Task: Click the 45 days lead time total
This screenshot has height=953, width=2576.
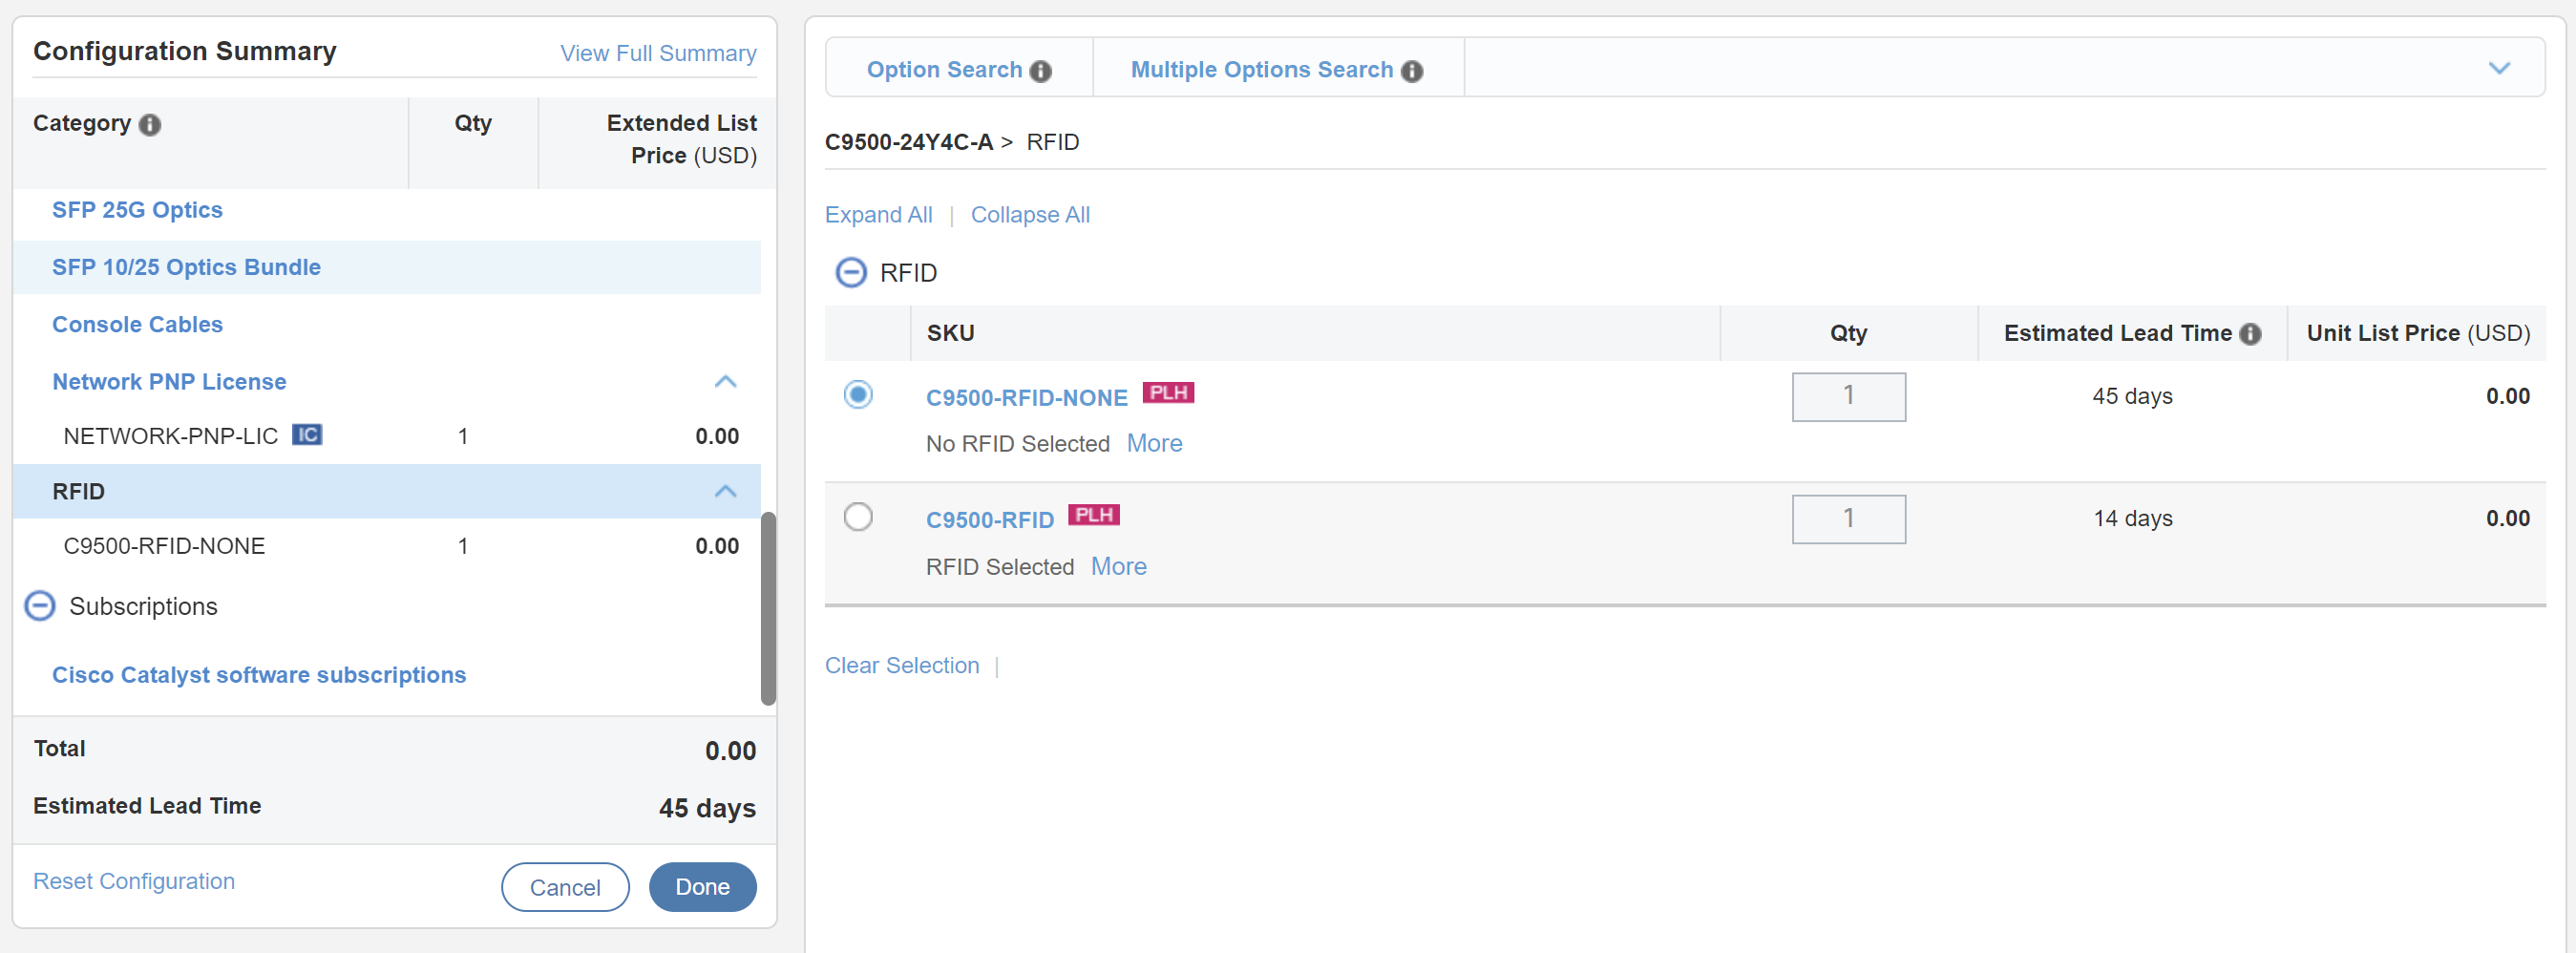Action: (706, 809)
